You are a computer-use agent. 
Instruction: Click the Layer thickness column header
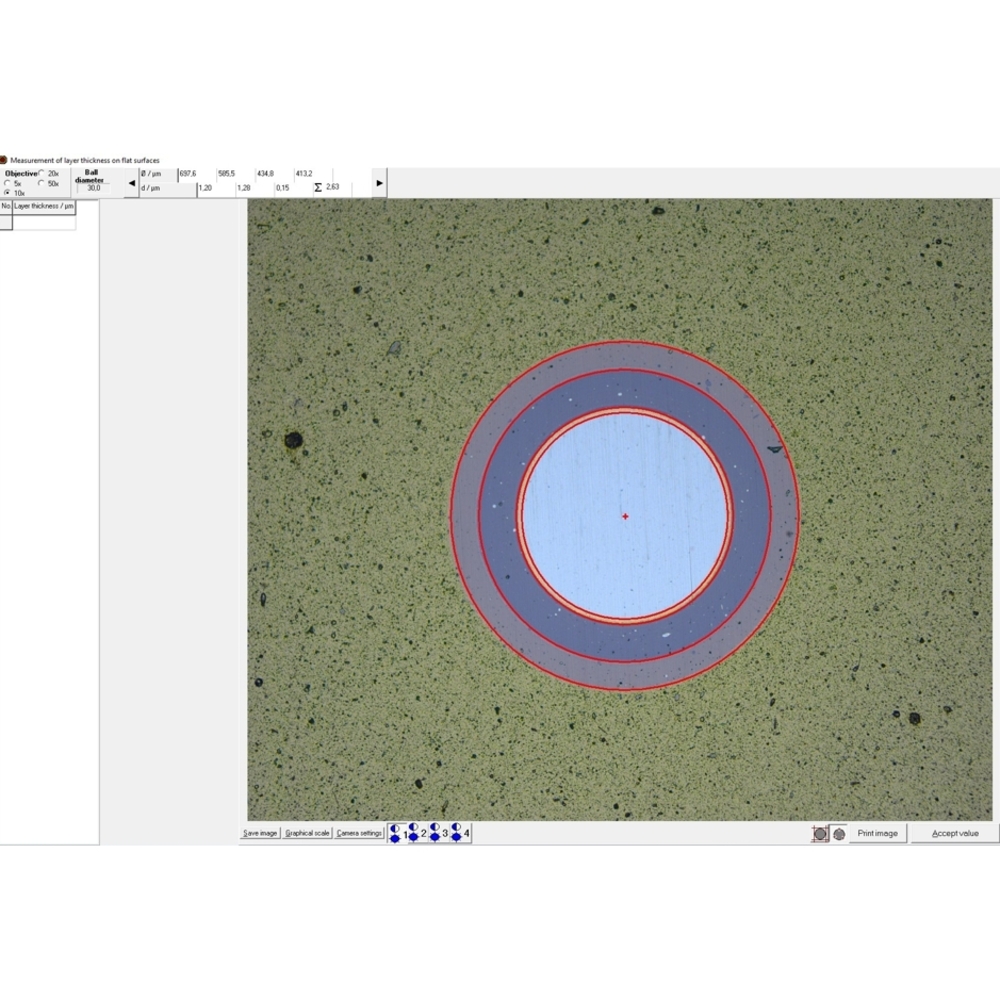[x=44, y=206]
